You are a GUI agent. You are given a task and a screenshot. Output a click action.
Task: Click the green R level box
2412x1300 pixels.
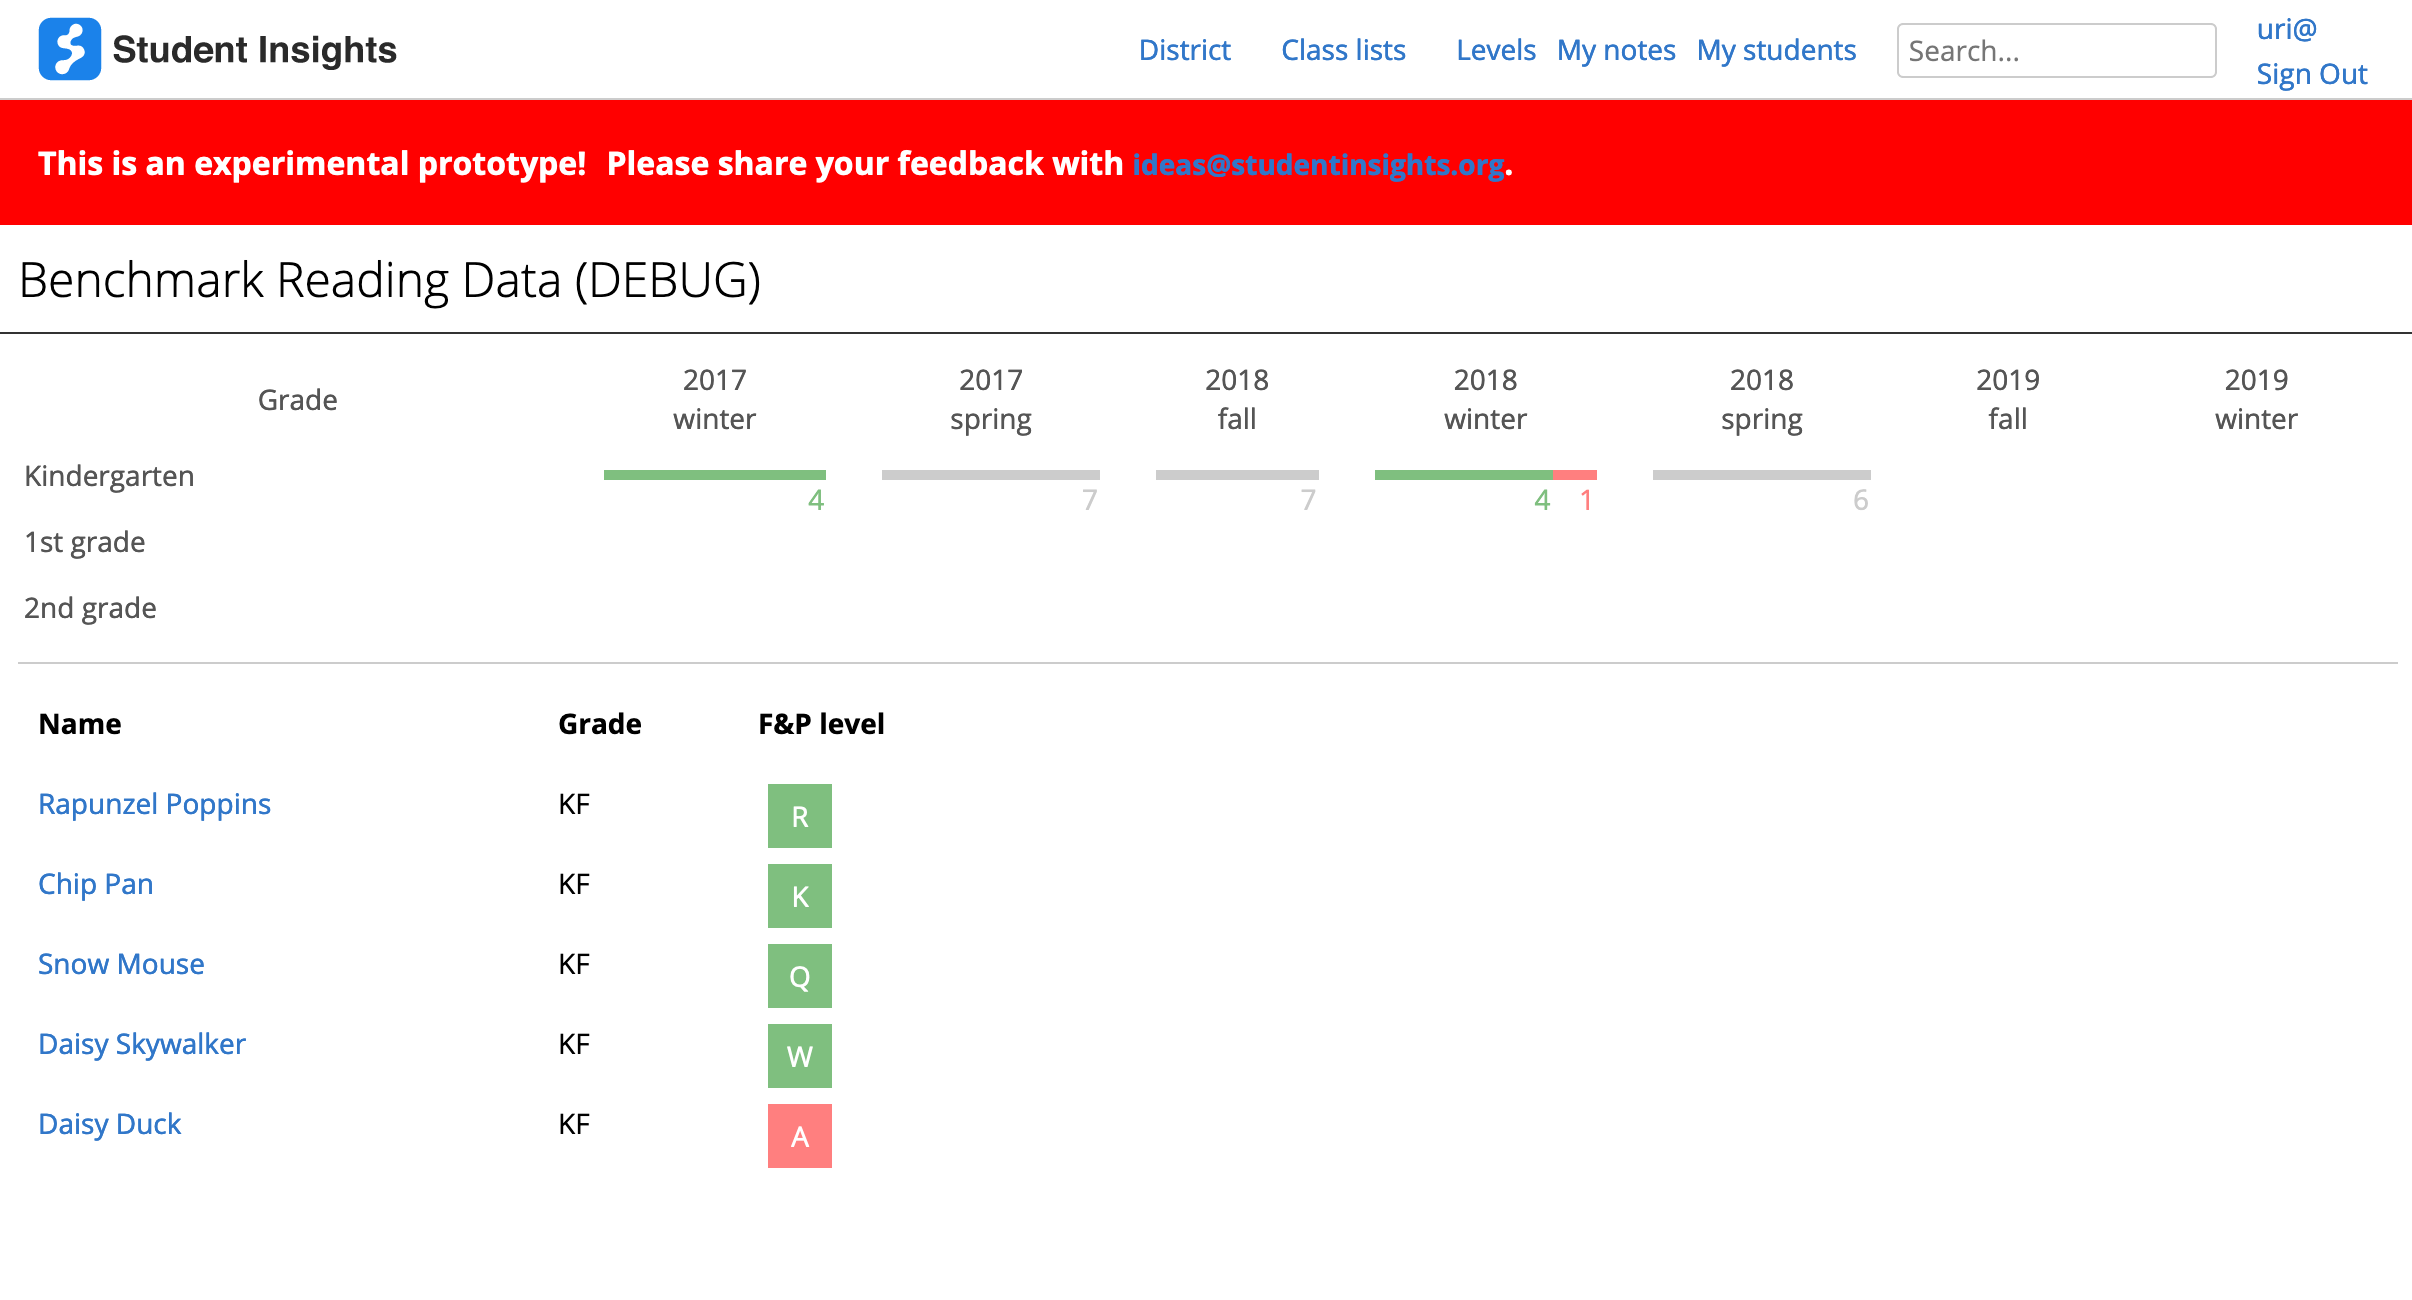800,816
